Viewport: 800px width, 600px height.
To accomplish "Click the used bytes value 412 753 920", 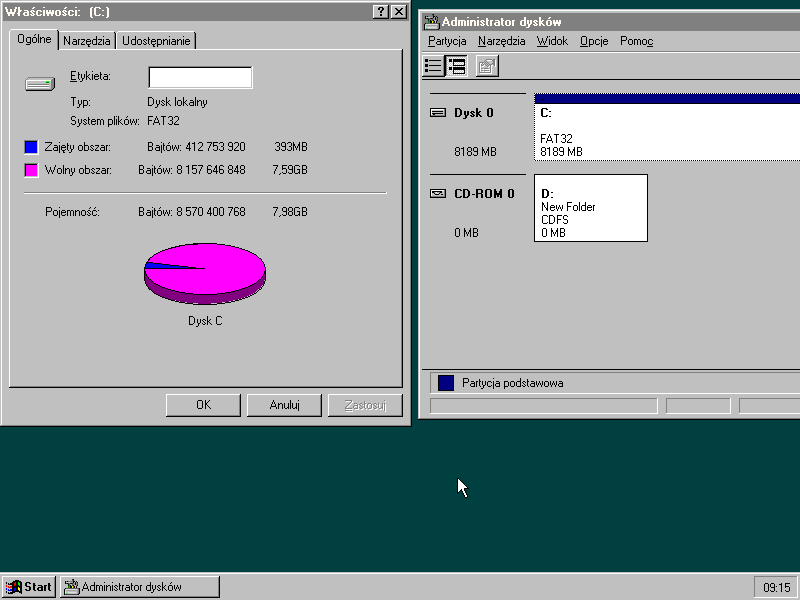I will [x=215, y=147].
